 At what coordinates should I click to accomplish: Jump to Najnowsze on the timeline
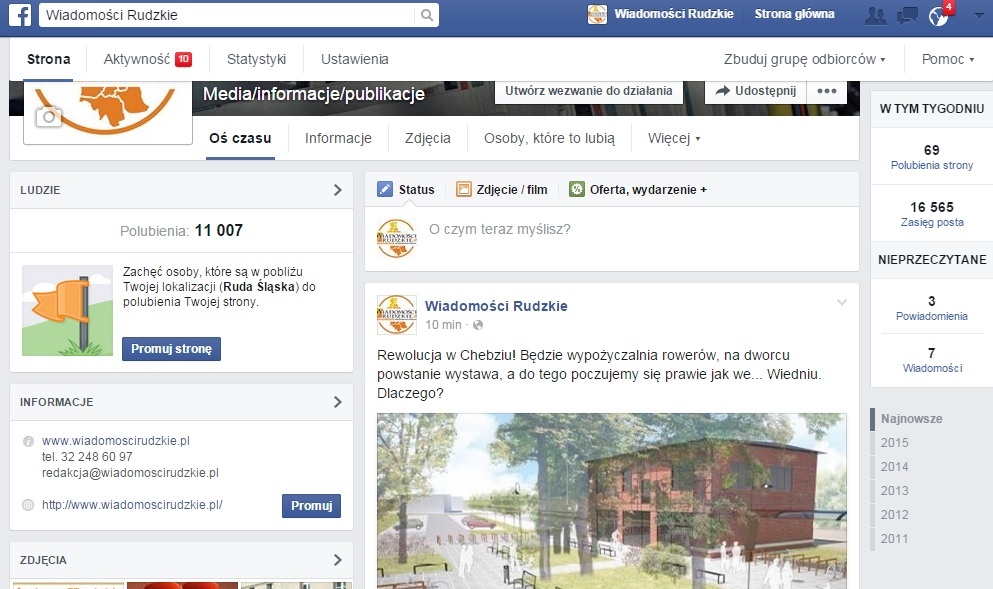[911, 419]
